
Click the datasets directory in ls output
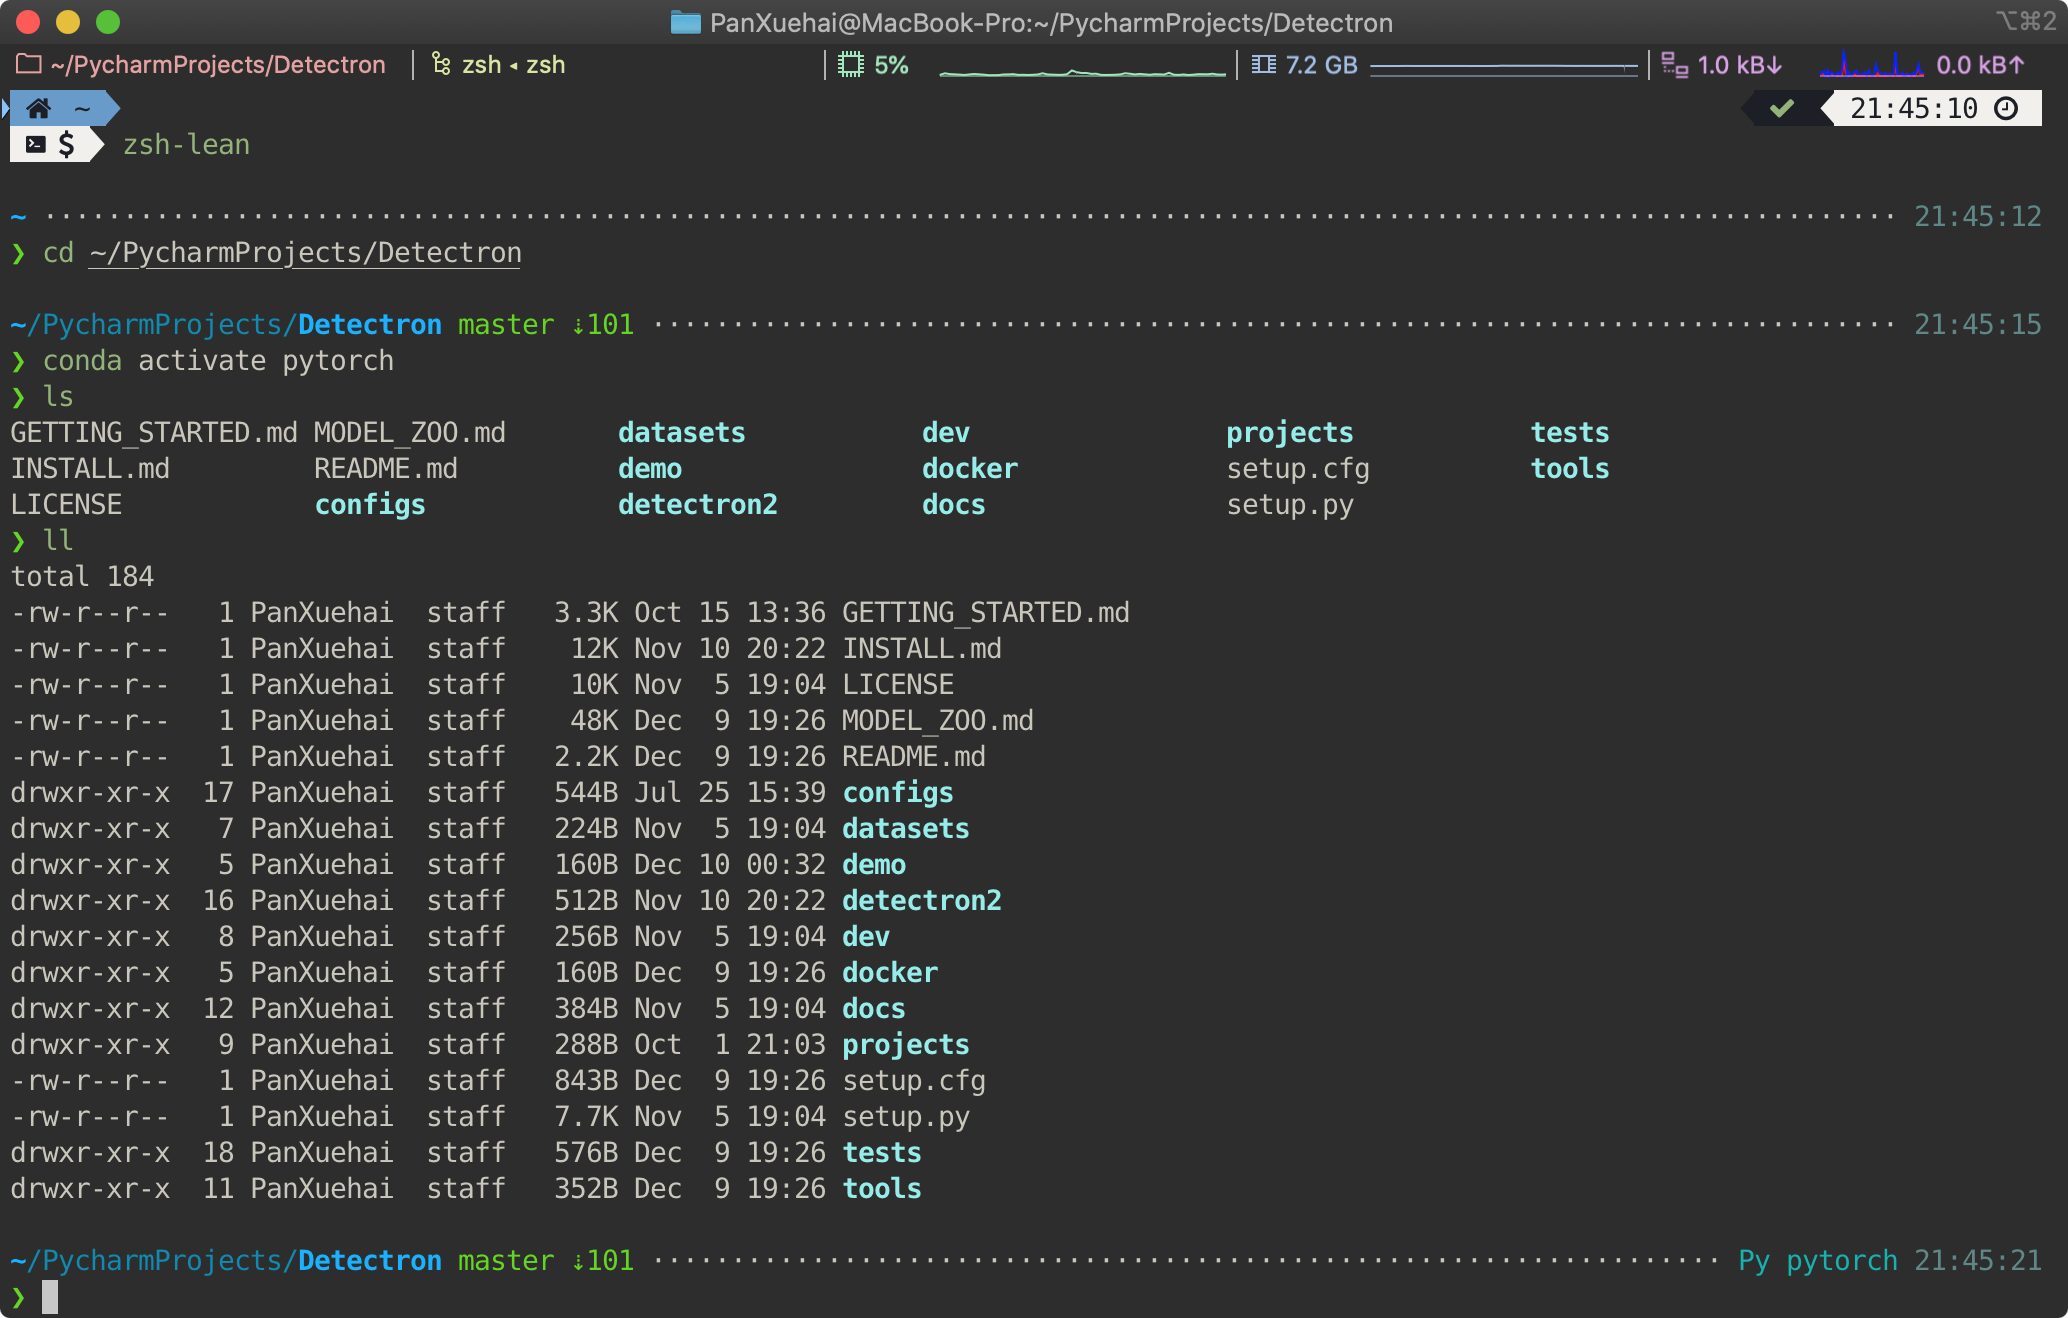click(681, 433)
